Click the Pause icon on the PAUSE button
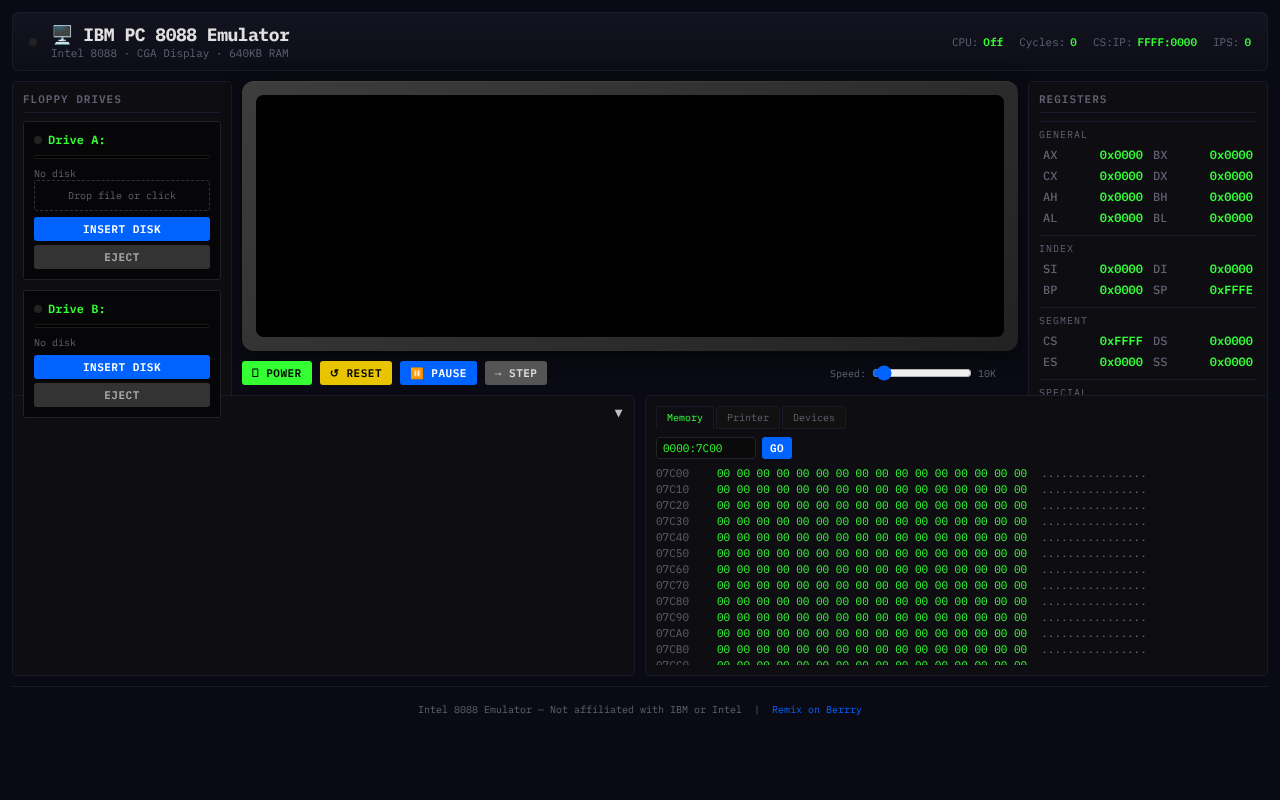The image size is (1280, 800). [x=416, y=373]
